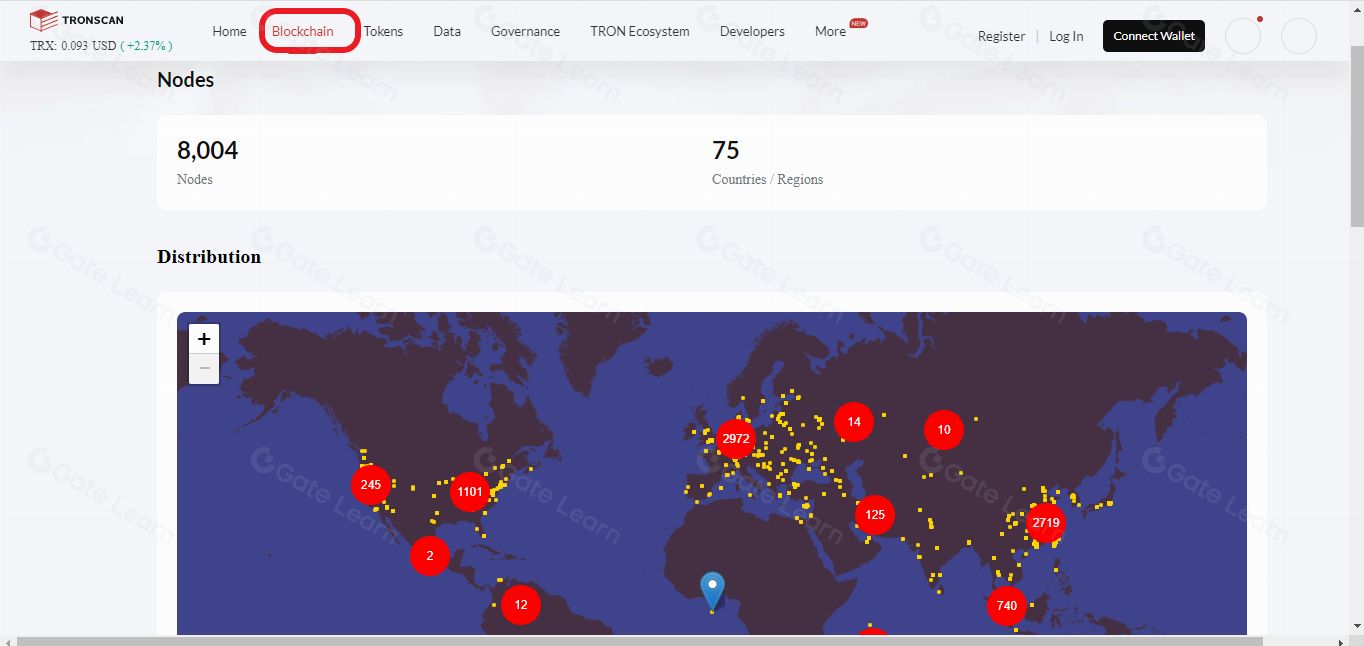The height and width of the screenshot is (646, 1364).
Task: Click the TRONSCAN logo icon
Action: pyautogui.click(x=43, y=20)
